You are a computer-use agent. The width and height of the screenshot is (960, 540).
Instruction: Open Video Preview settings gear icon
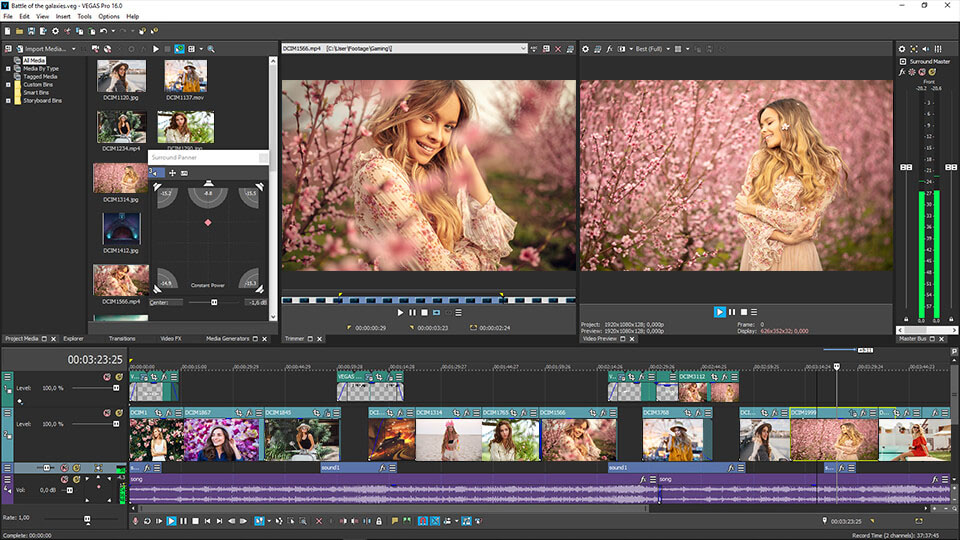pyautogui.click(x=586, y=48)
